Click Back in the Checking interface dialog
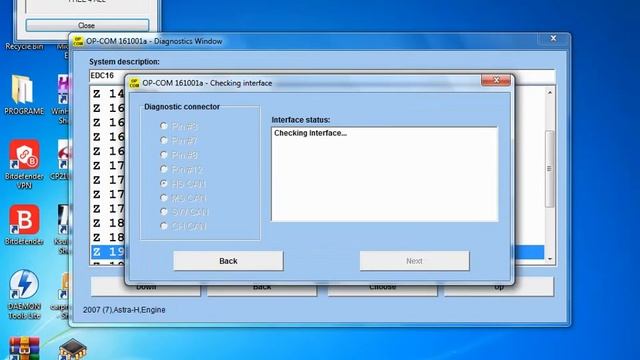Image resolution: width=640 pixels, height=360 pixels. pyautogui.click(x=228, y=261)
